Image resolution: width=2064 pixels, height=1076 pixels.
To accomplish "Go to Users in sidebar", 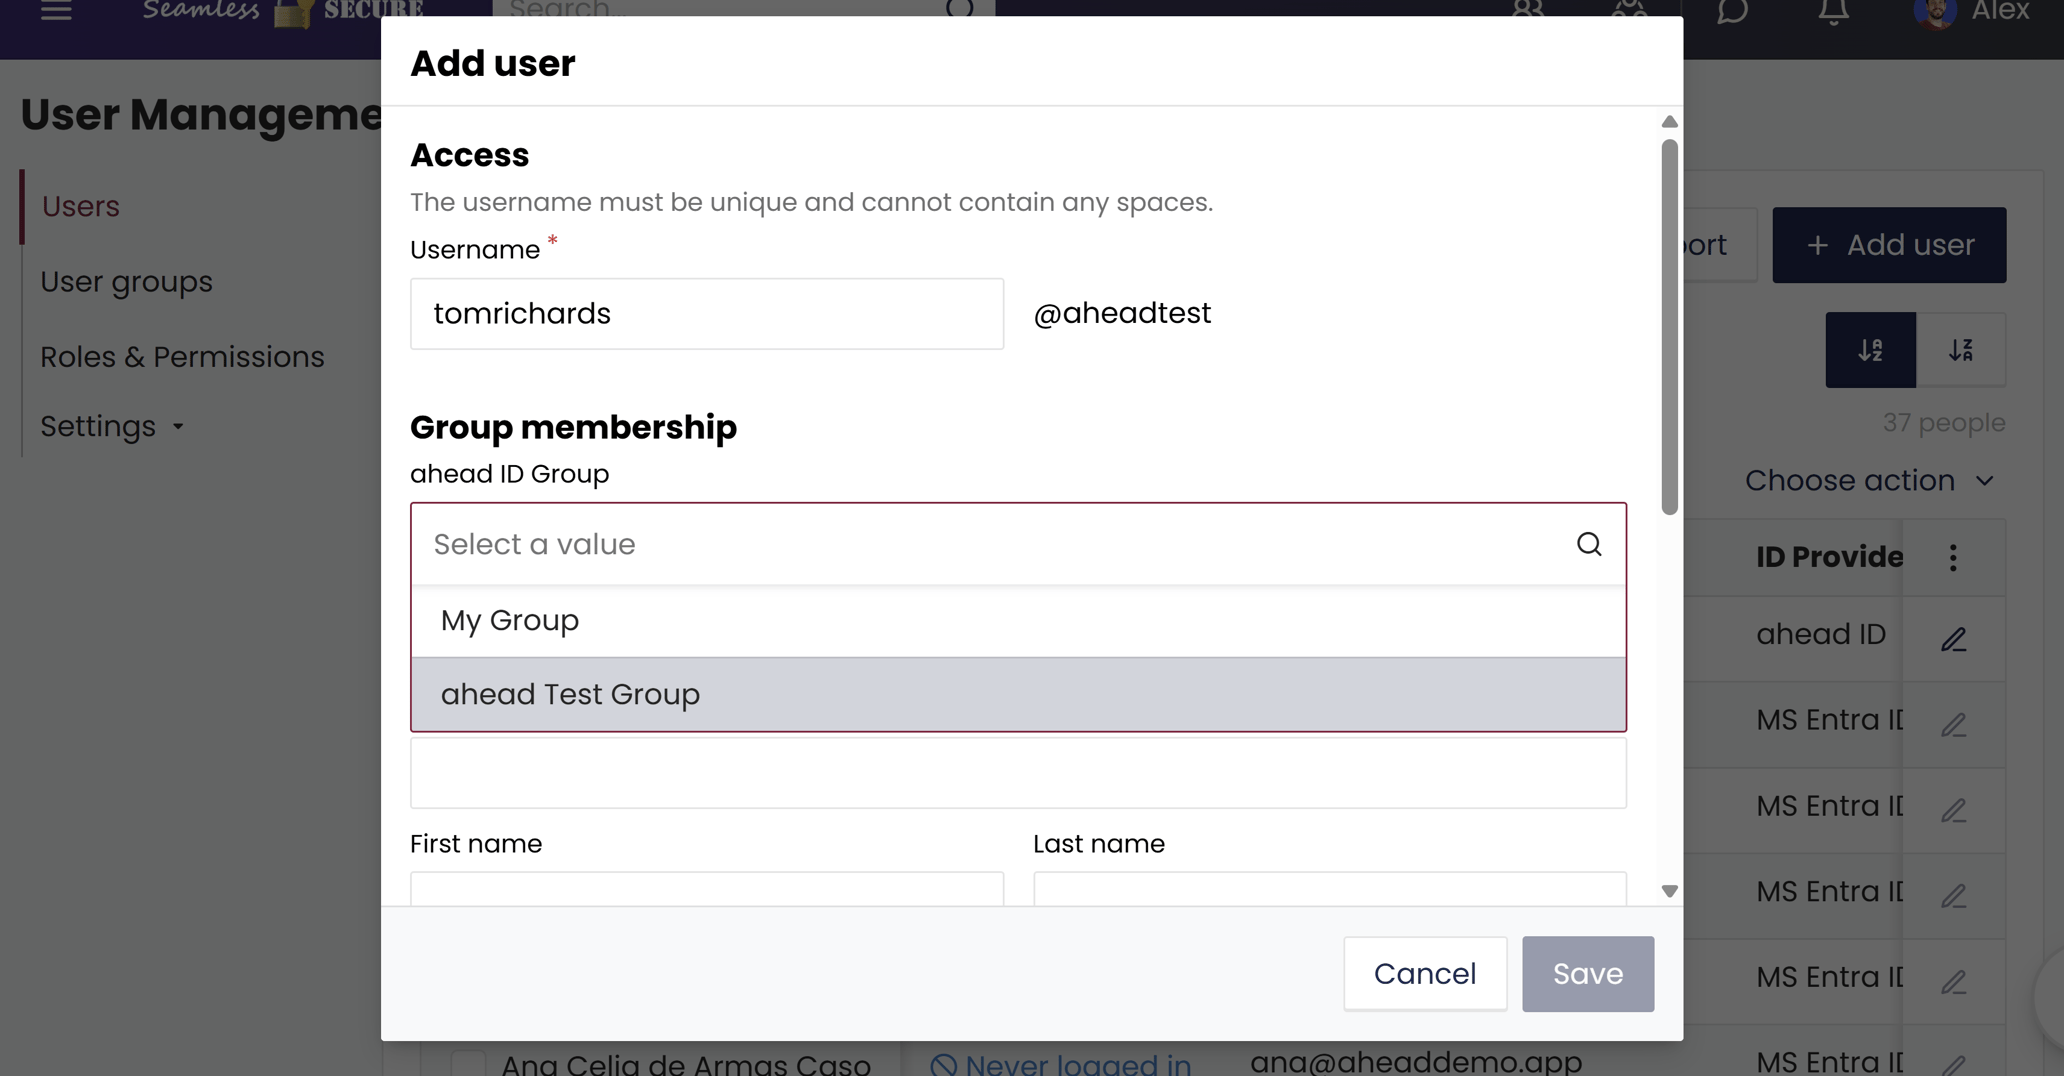I will click(x=80, y=206).
